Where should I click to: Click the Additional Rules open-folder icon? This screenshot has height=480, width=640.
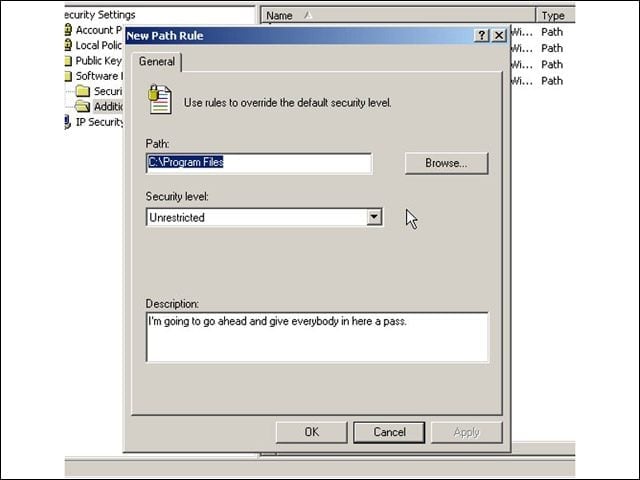83,107
